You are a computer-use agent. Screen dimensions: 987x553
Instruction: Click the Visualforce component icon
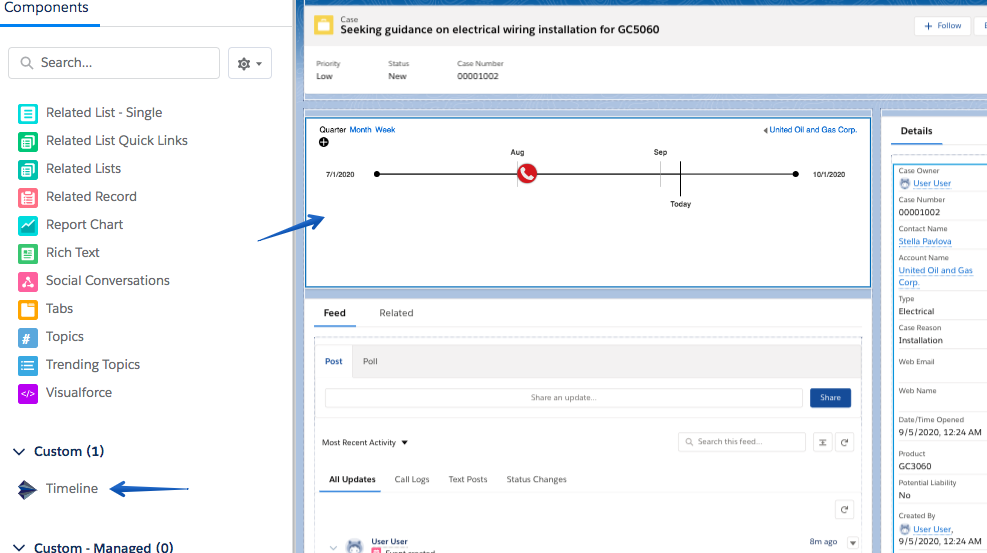28,393
